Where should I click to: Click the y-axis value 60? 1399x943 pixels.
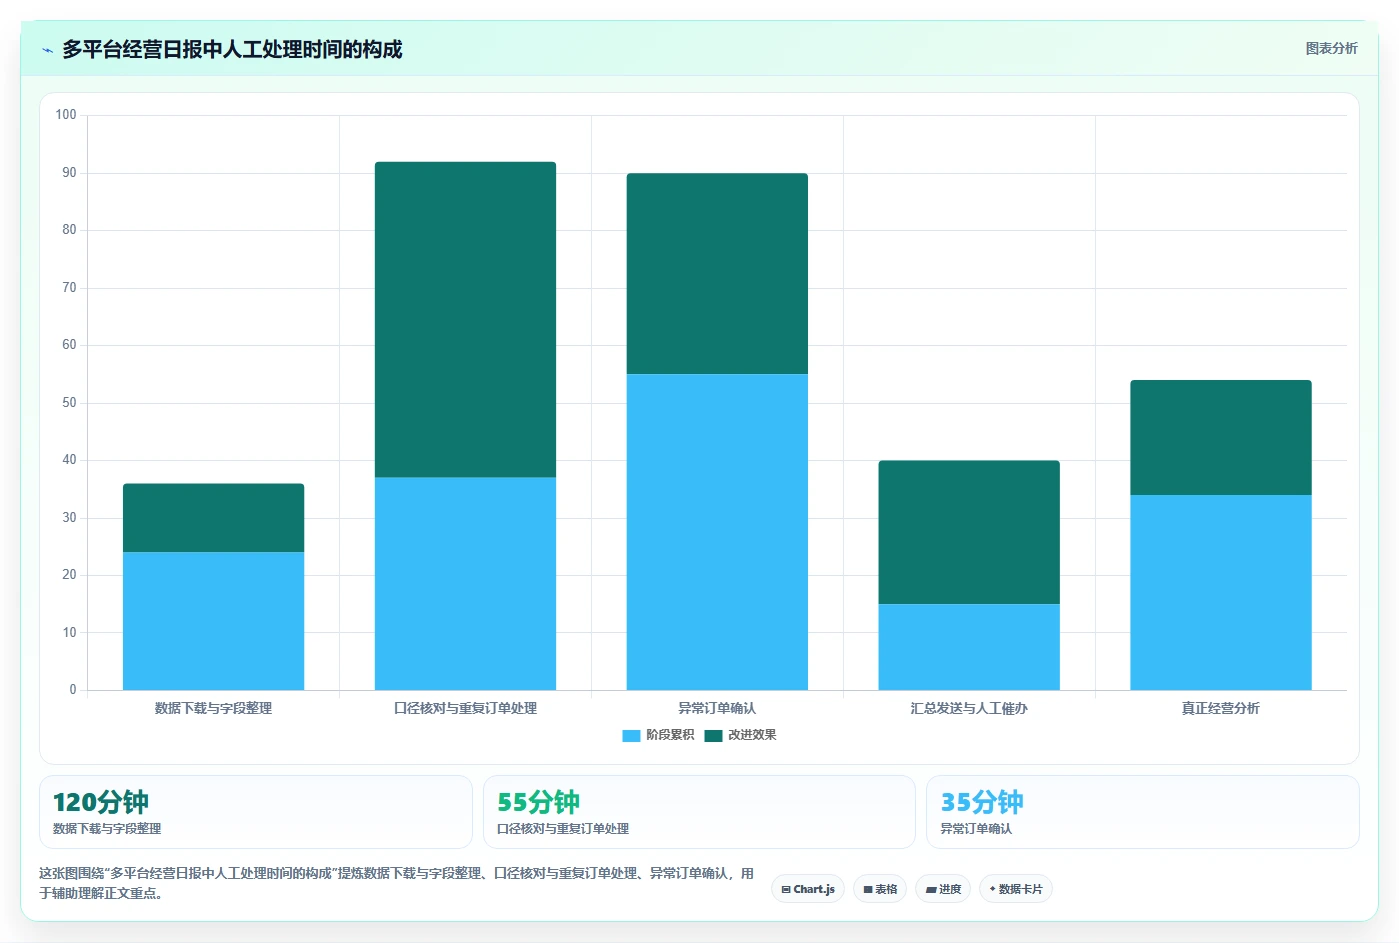click(69, 345)
